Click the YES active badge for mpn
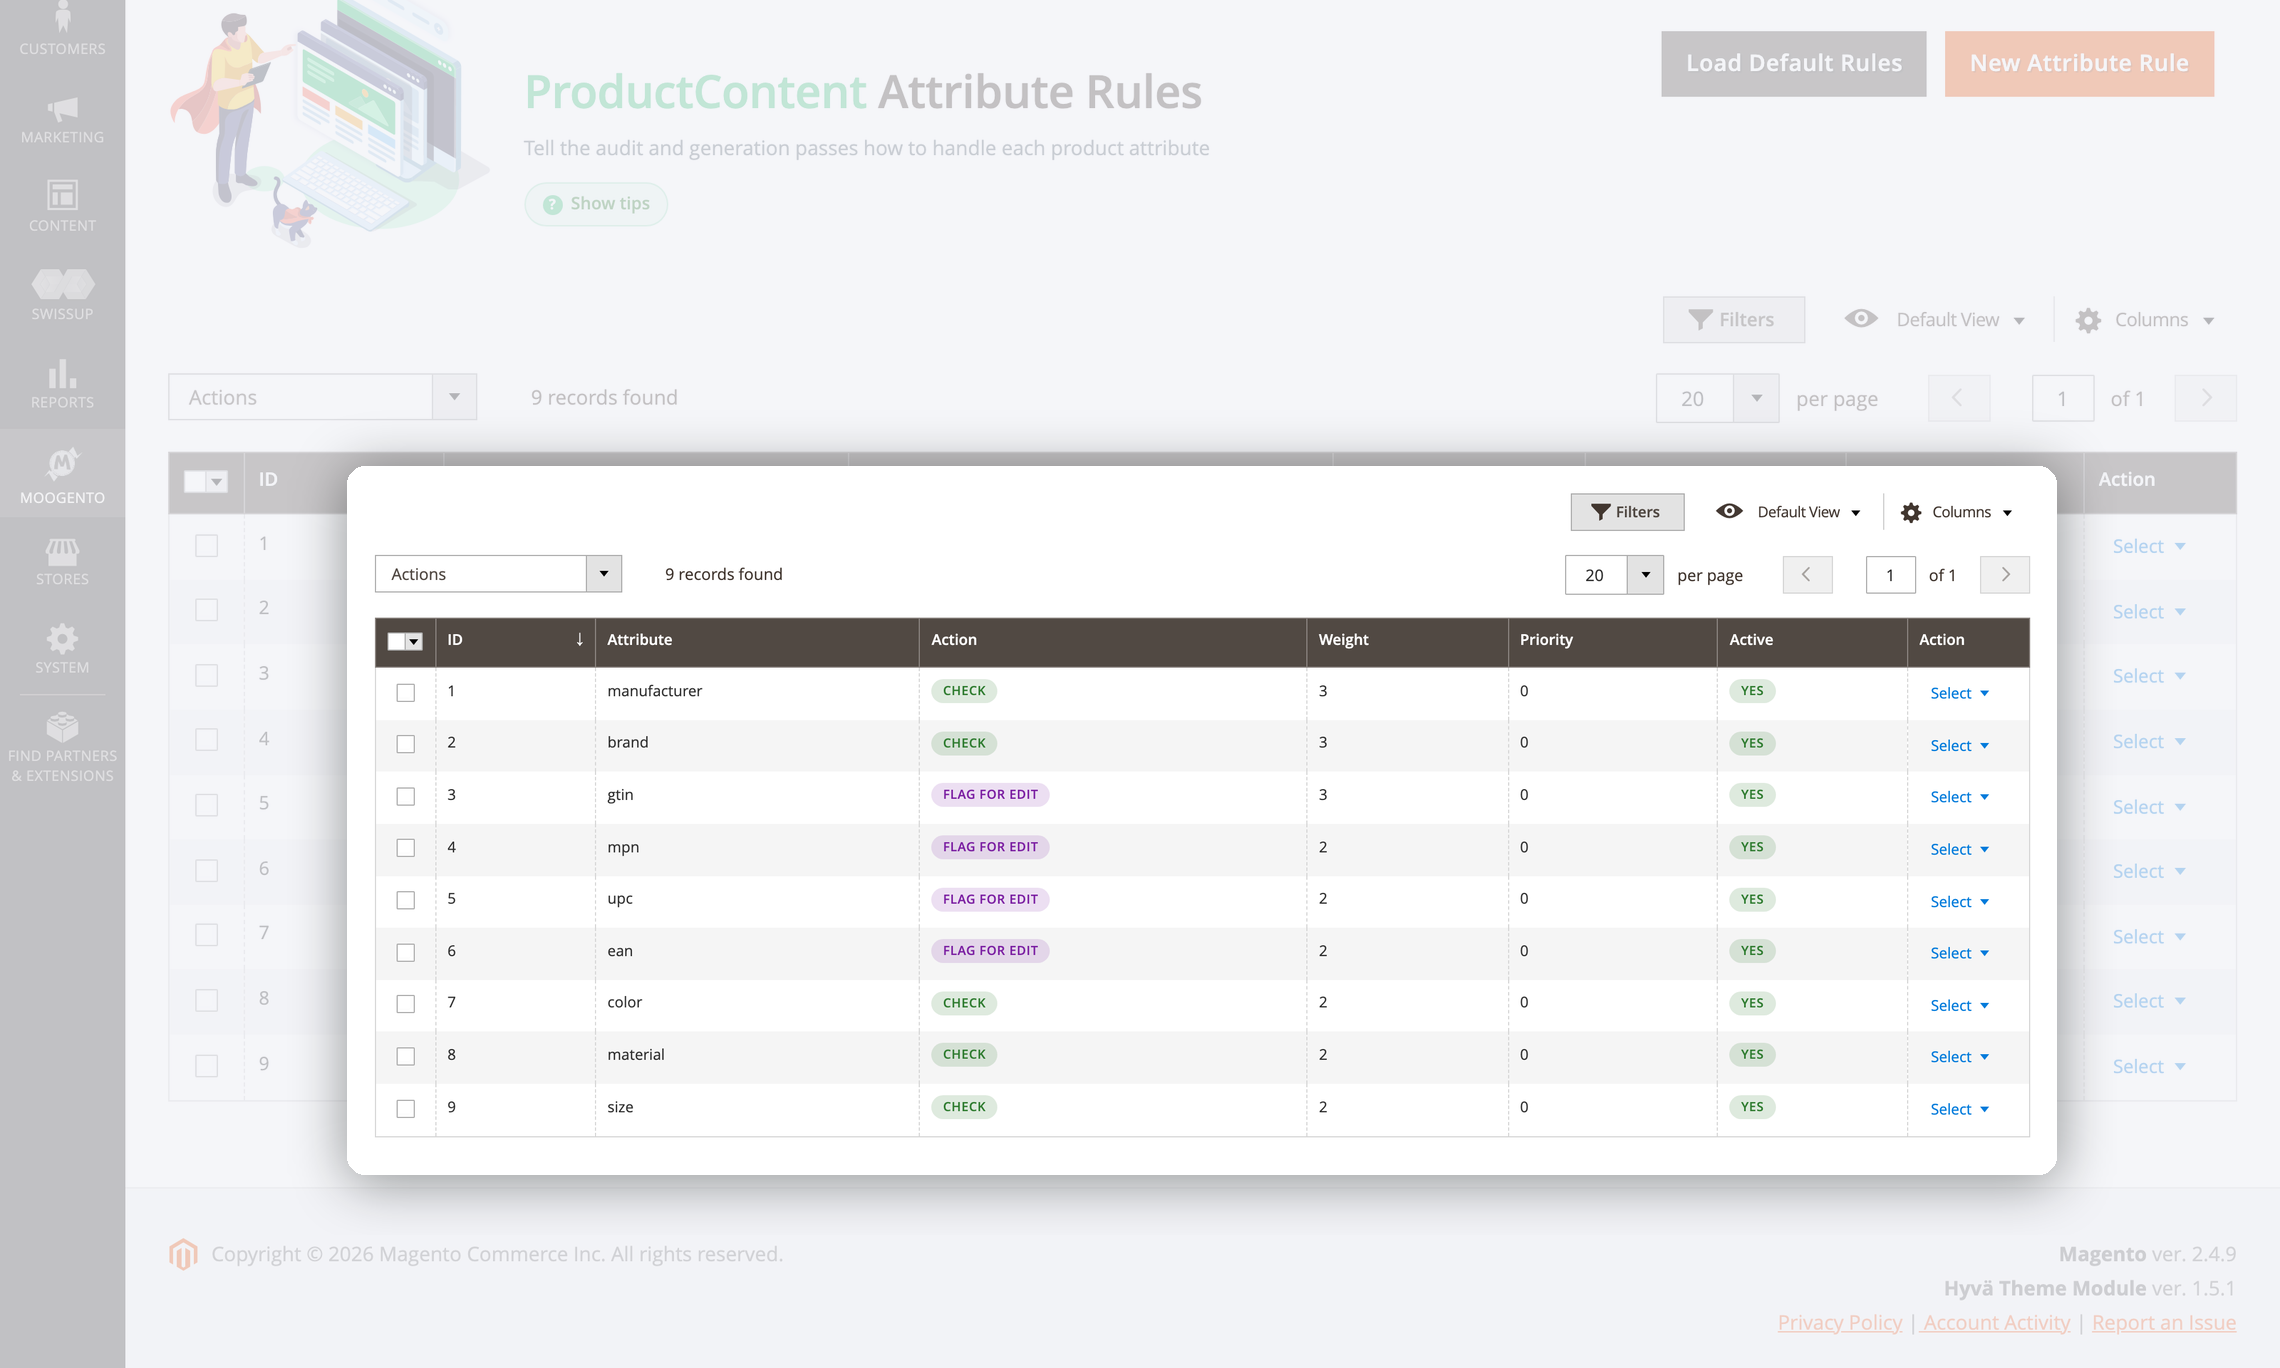The height and width of the screenshot is (1368, 2280). [x=1752, y=847]
